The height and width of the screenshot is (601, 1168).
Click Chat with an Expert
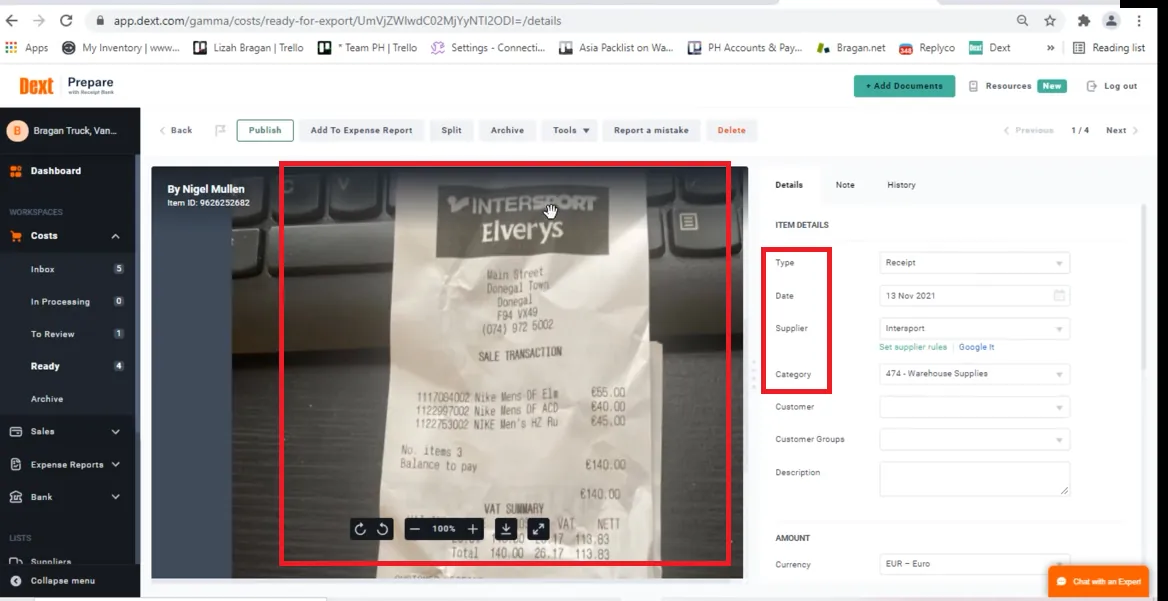click(x=1098, y=582)
